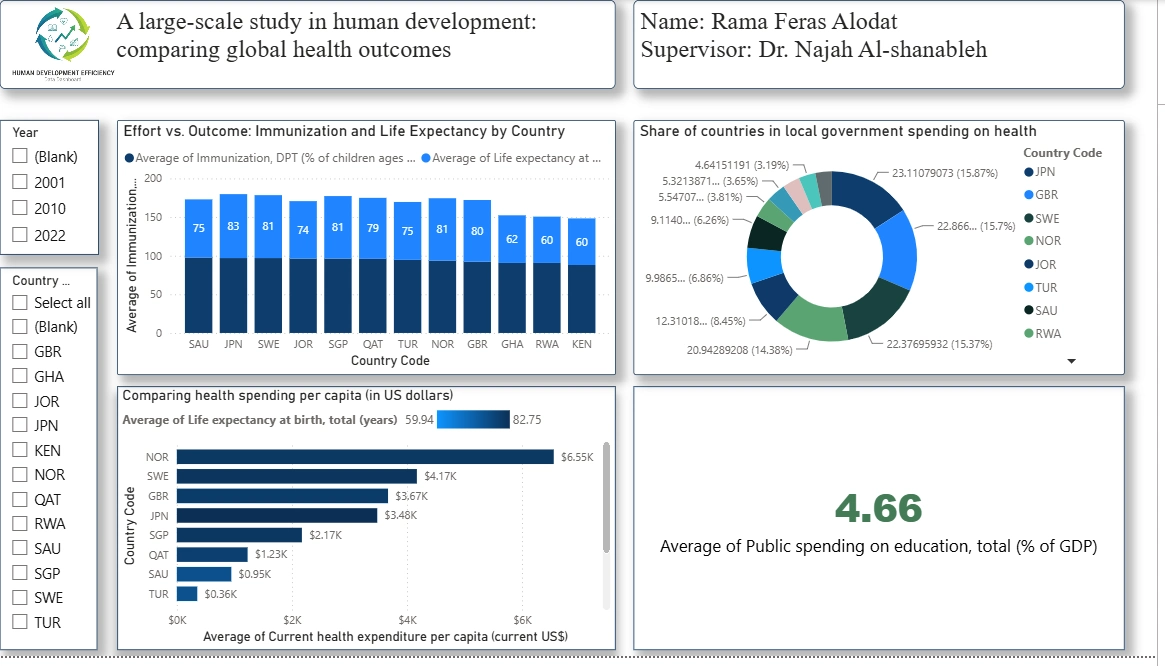
Task: Select the 15.7% donut slice
Action: click(x=898, y=250)
